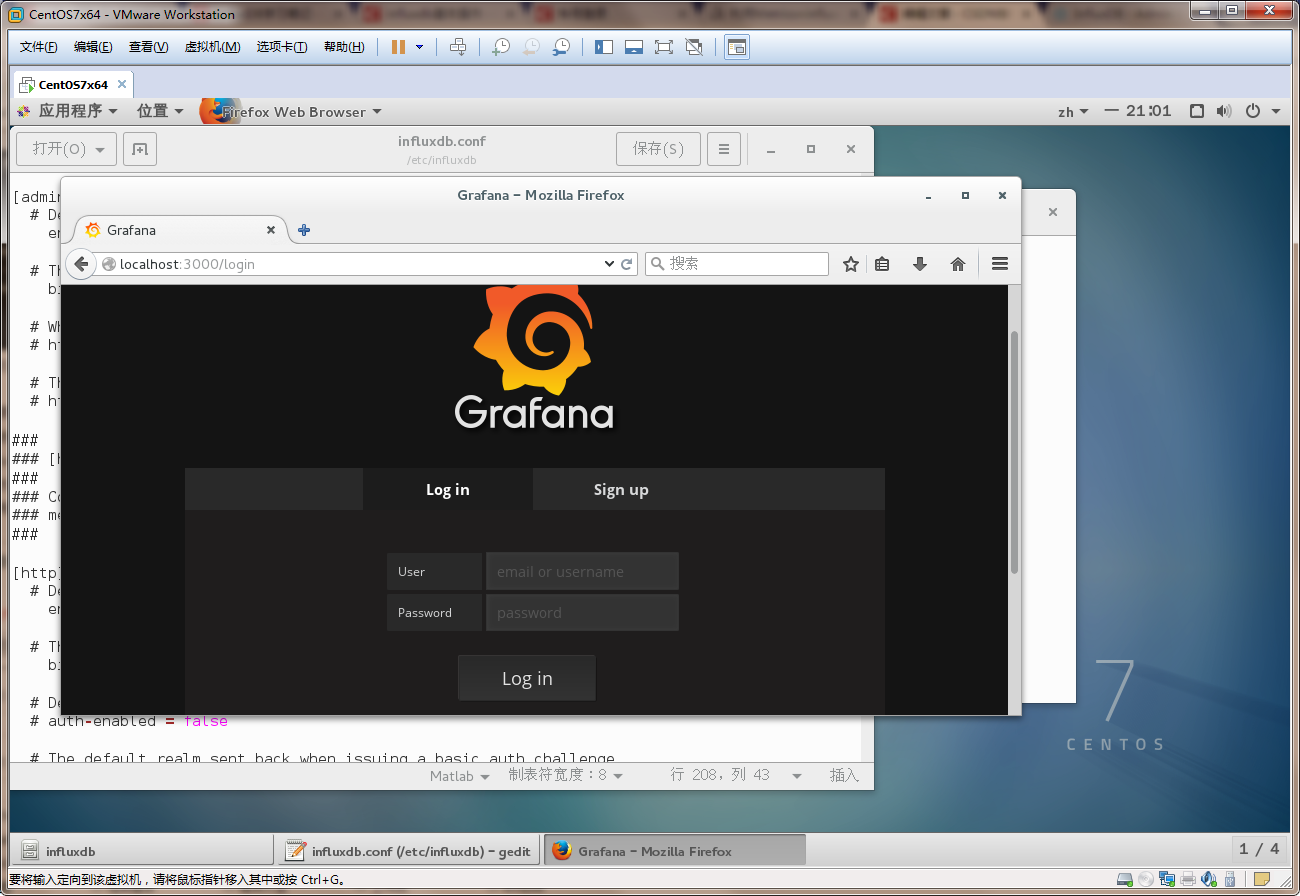
Task: Click the Grafana Log in button
Action: point(527,678)
